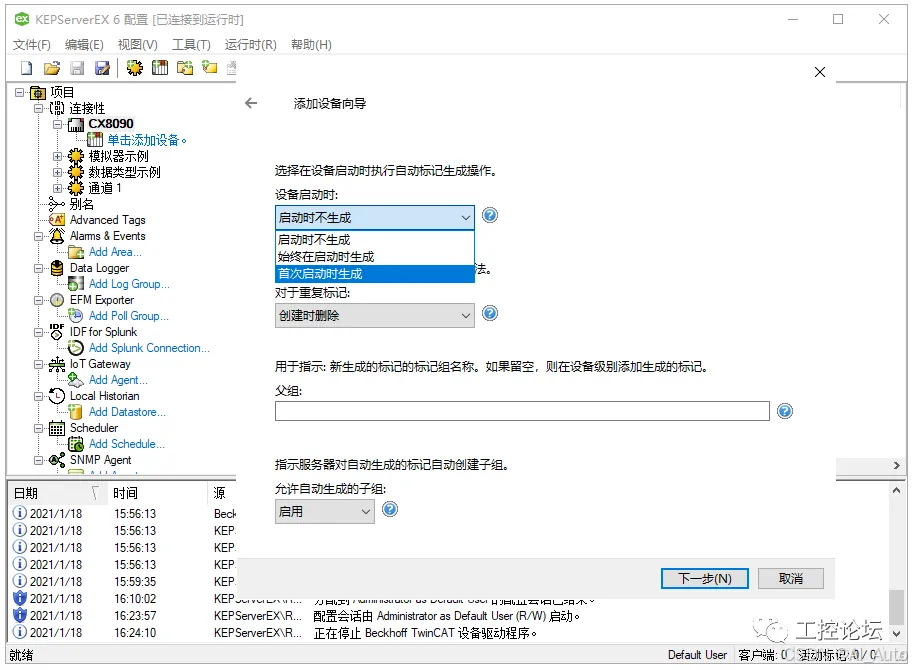912x670 pixels.
Task: Click the 时间 column header in log
Action: point(157,493)
